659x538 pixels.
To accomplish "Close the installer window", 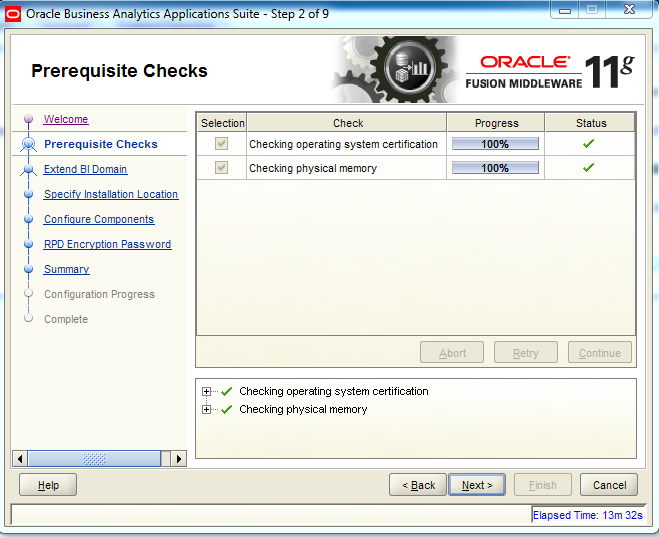I will [629, 10].
